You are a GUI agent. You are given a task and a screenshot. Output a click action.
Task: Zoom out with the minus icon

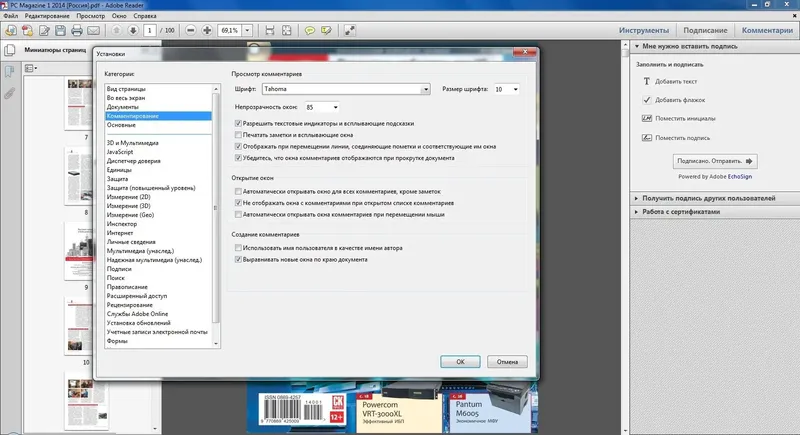click(x=190, y=31)
